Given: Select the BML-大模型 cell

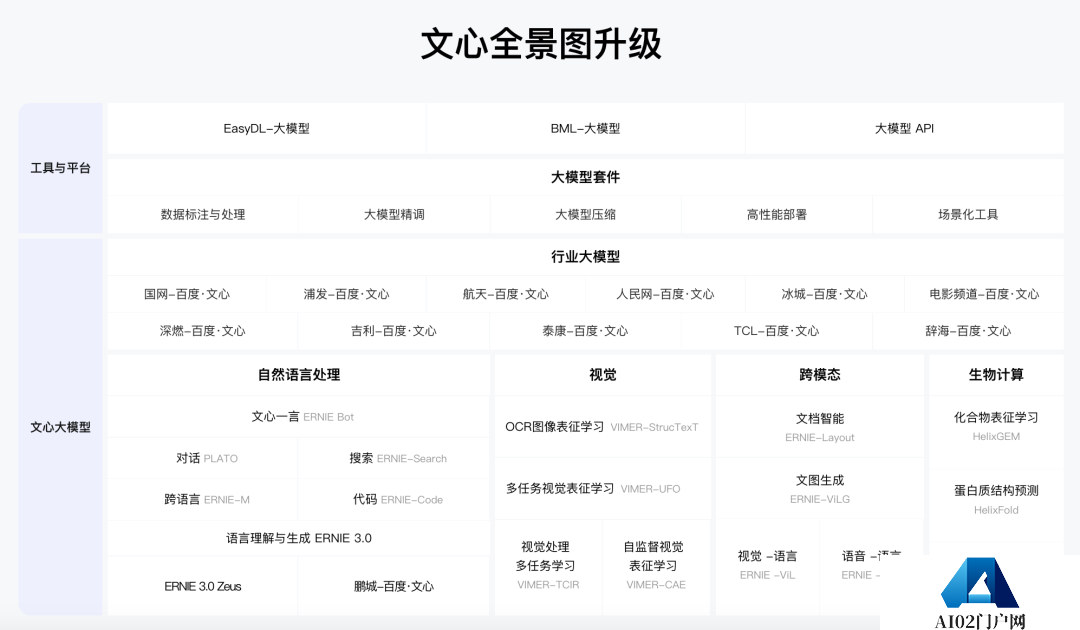Looking at the screenshot, I should point(585,129).
